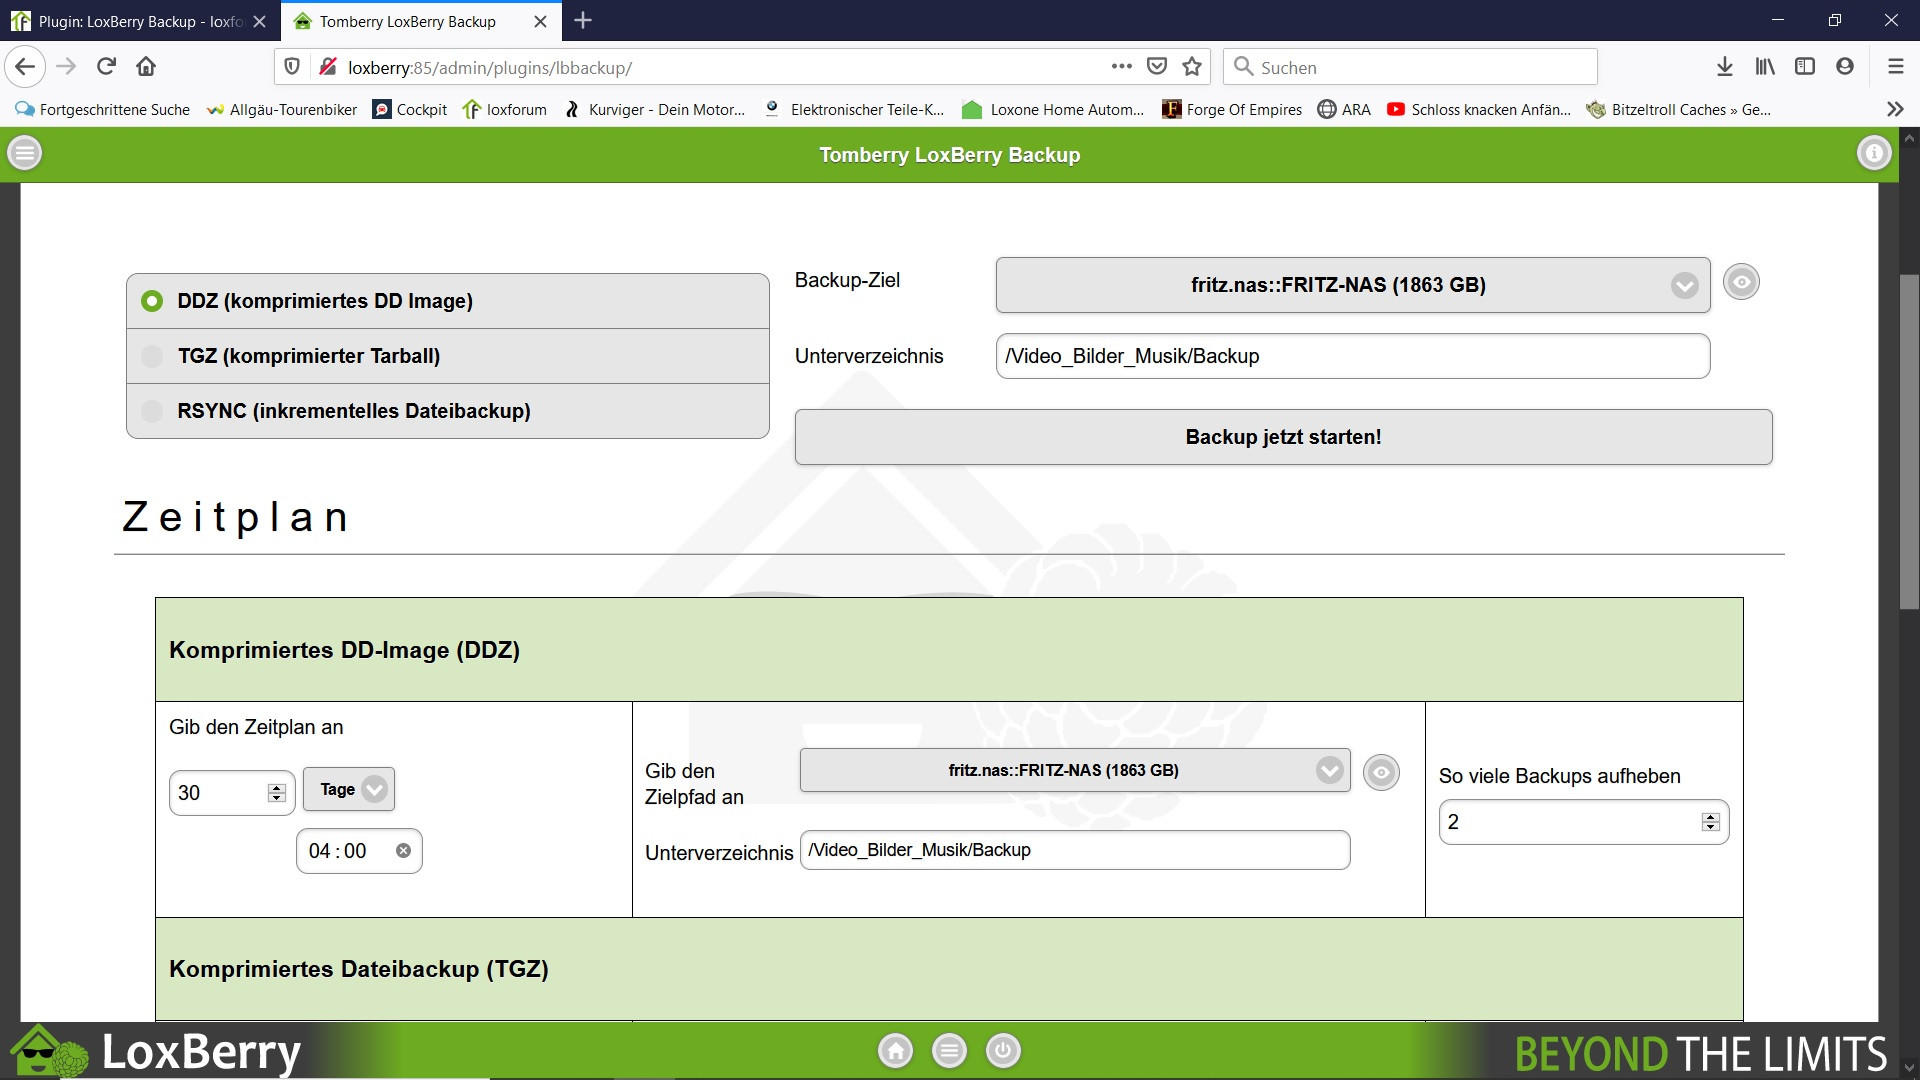Open the Backup-Ziel fritz.nas dropdown

click(x=1352, y=285)
